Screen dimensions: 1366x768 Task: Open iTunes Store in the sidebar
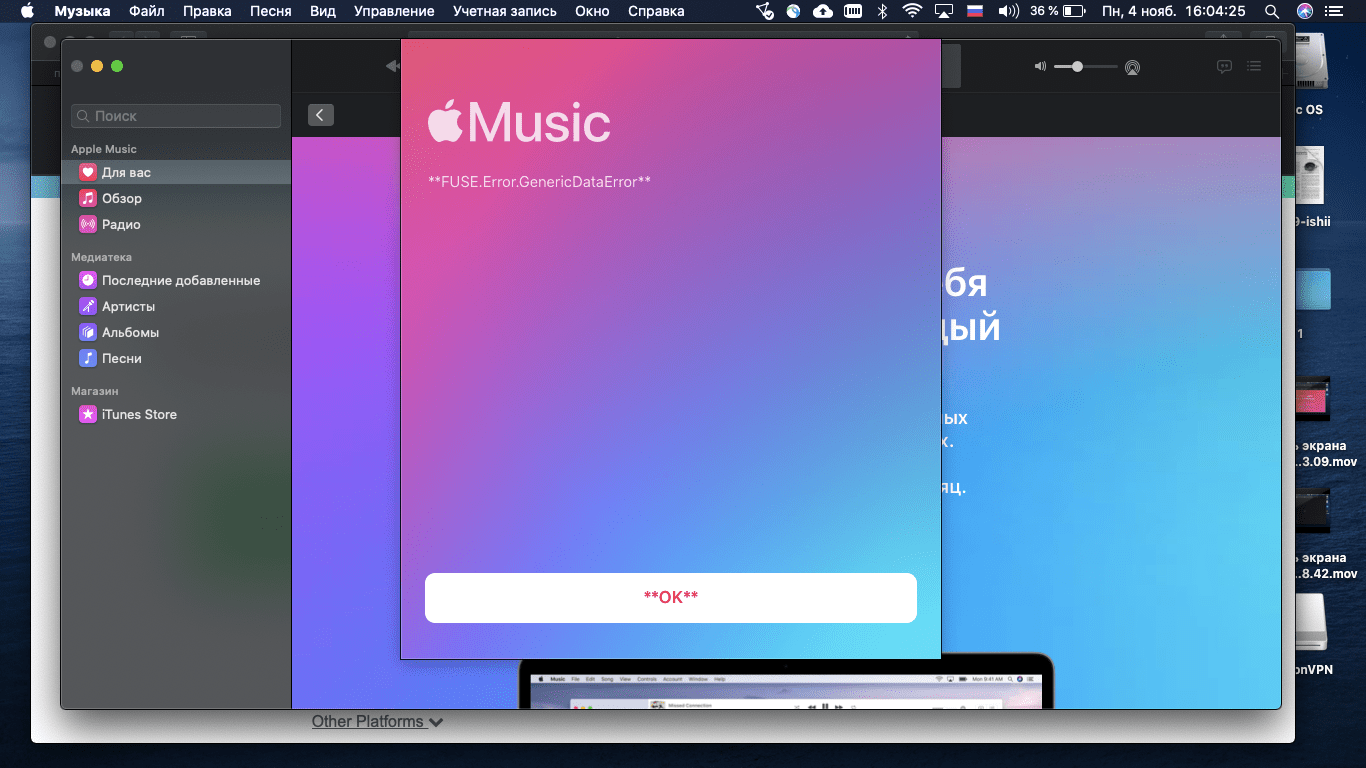click(176, 414)
